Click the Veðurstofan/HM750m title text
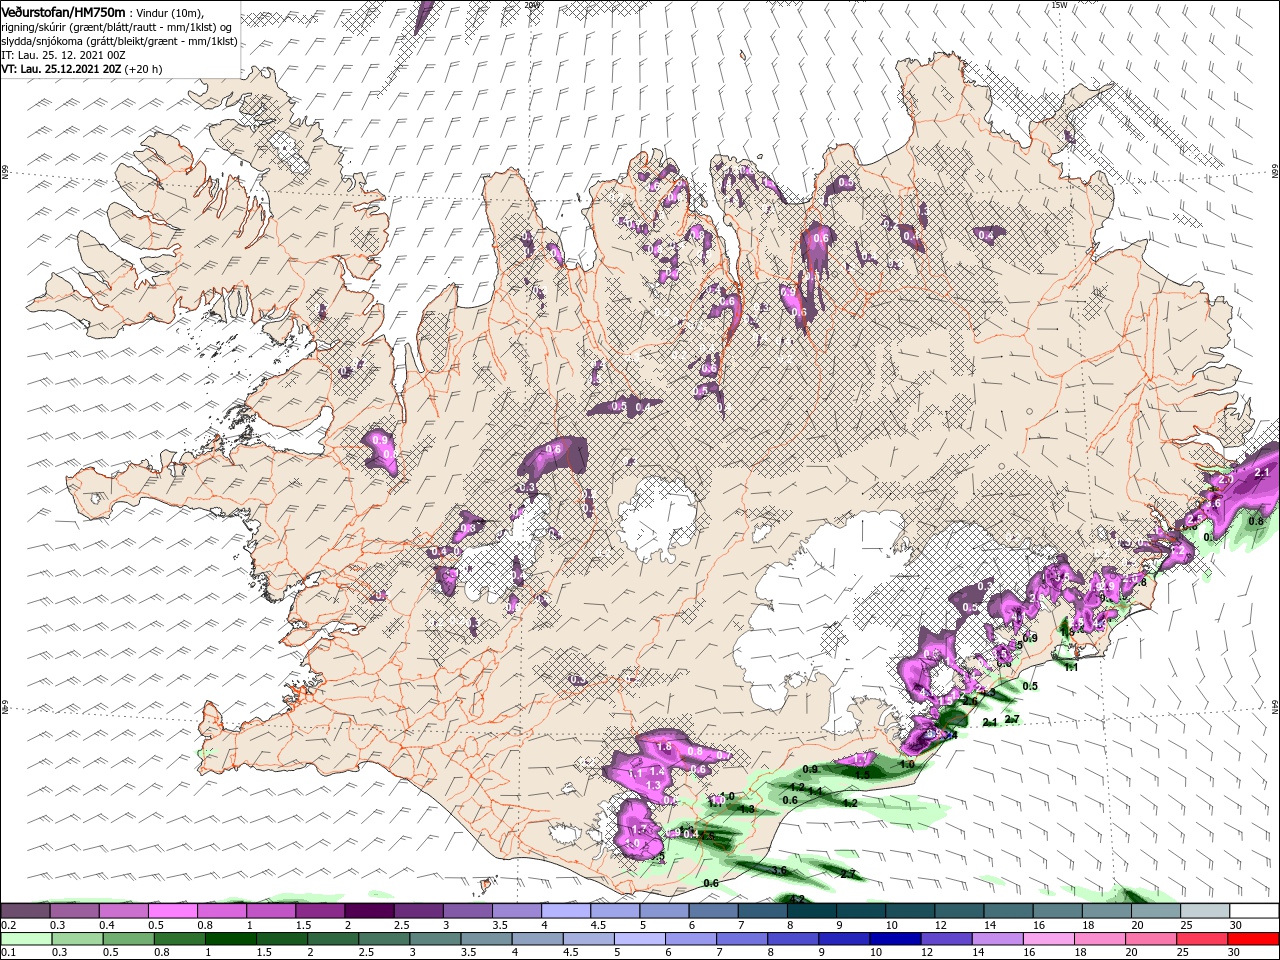 [63, 11]
